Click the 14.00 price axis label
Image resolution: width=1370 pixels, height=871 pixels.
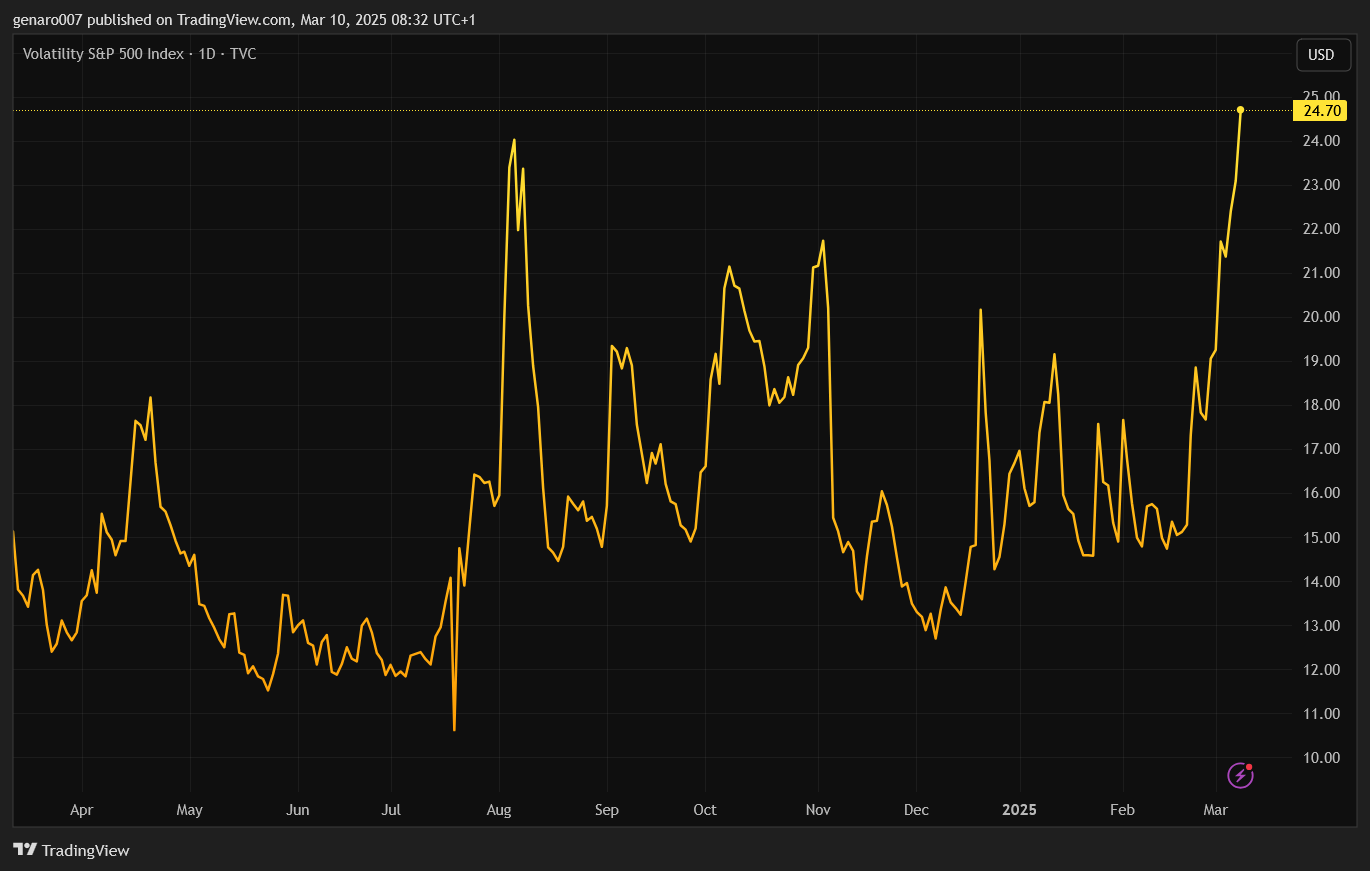tap(1320, 582)
